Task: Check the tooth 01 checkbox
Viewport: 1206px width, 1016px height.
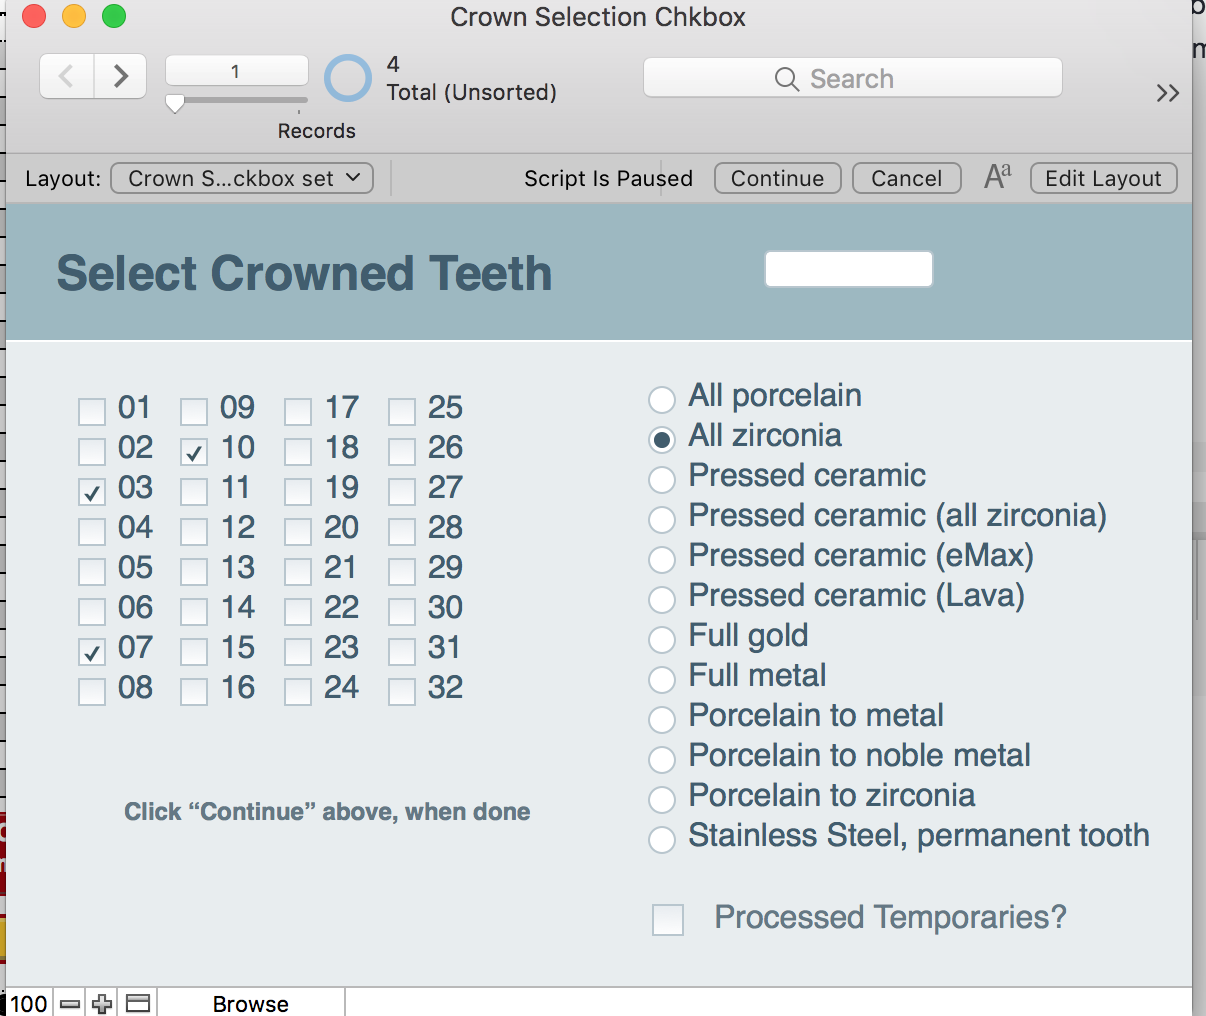Action: coord(92,411)
